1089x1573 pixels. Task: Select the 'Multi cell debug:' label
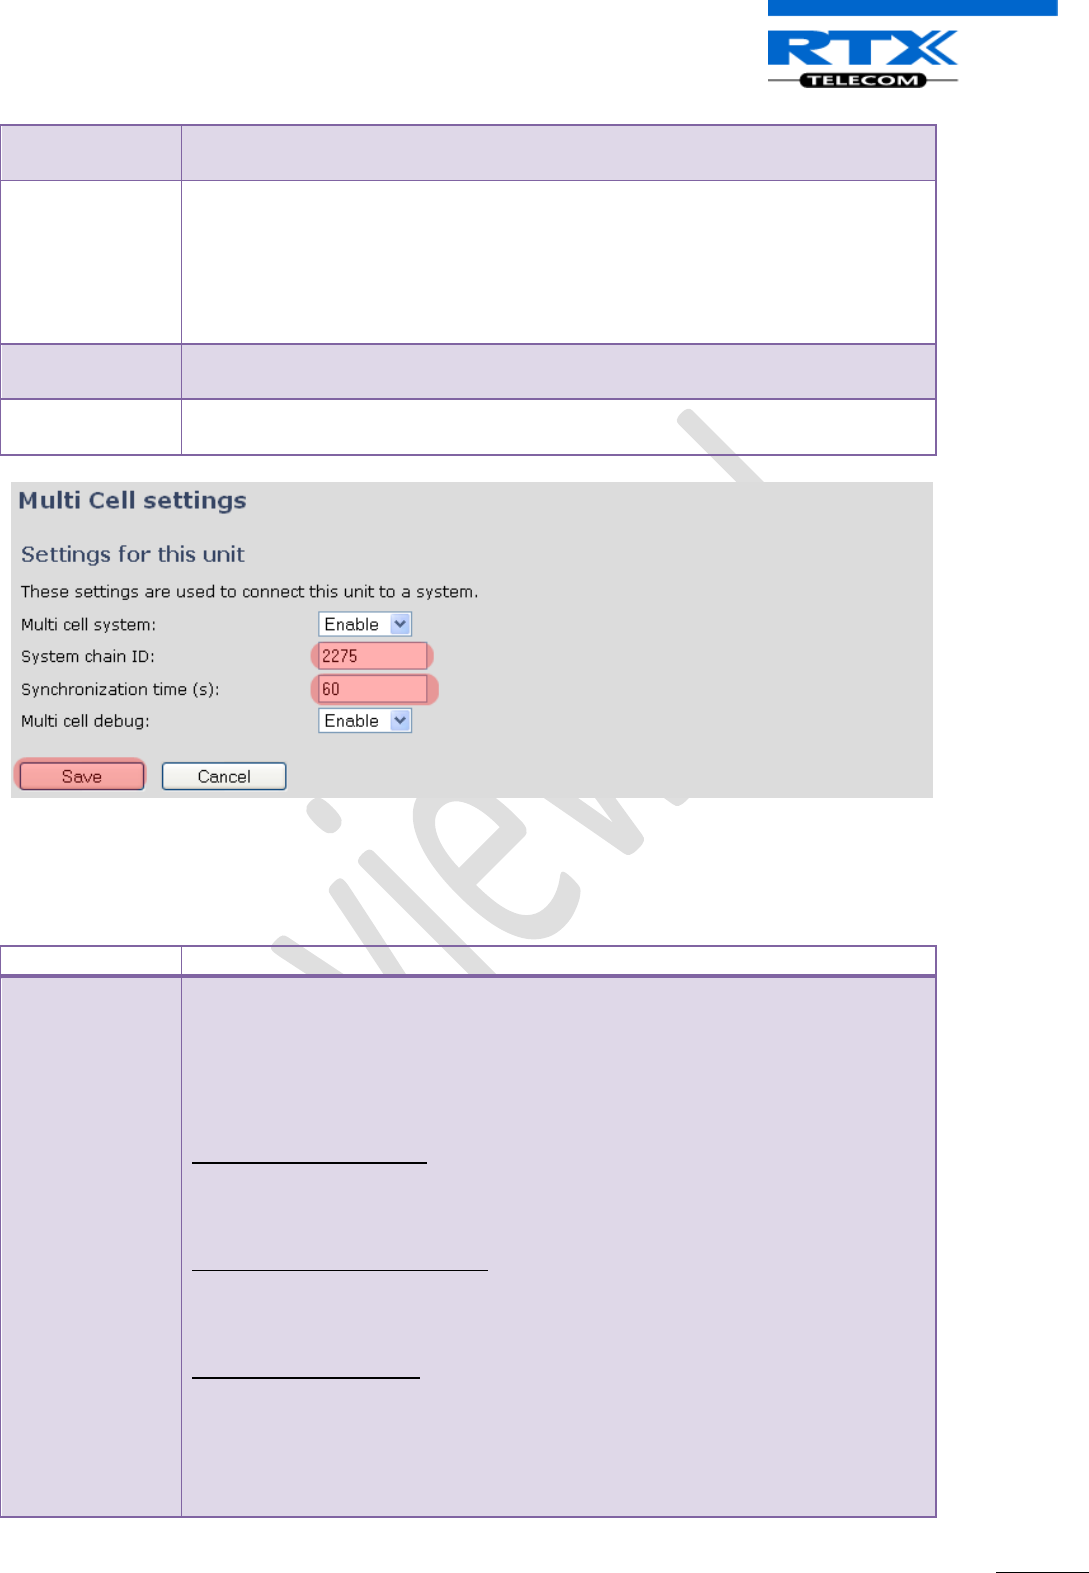[x=85, y=721]
